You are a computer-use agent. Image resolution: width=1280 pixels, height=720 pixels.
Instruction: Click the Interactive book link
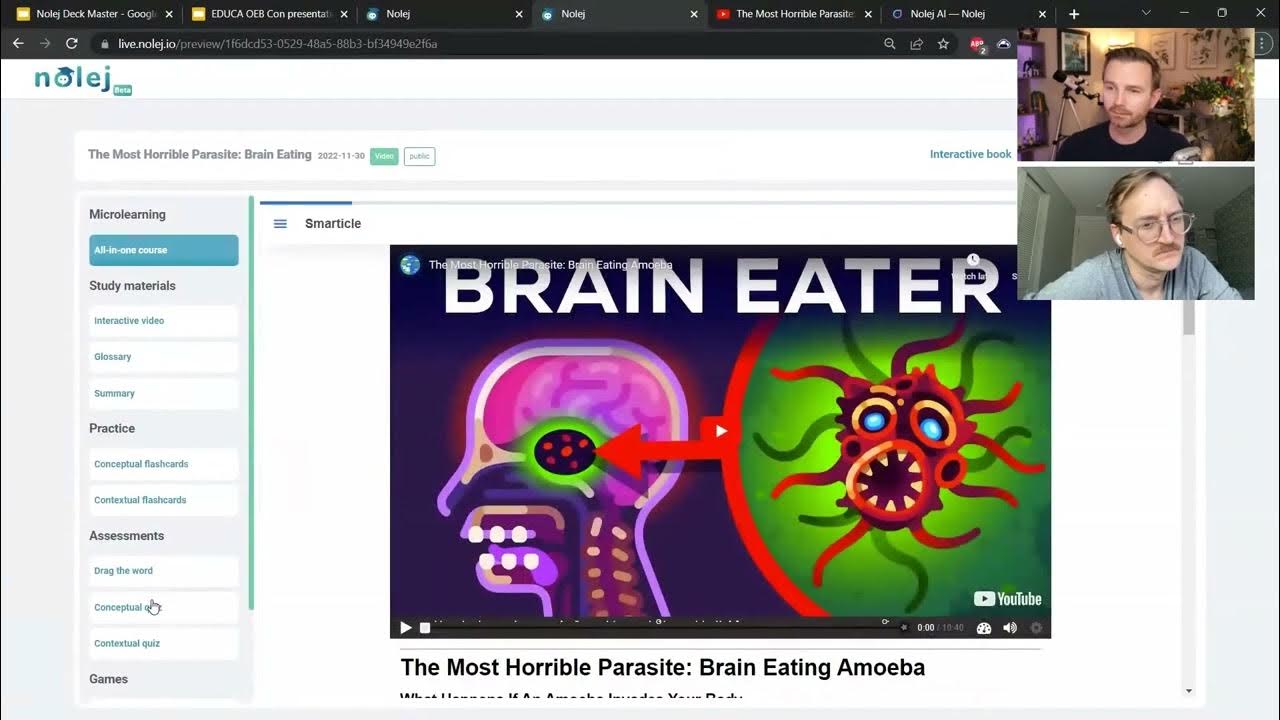[970, 154]
